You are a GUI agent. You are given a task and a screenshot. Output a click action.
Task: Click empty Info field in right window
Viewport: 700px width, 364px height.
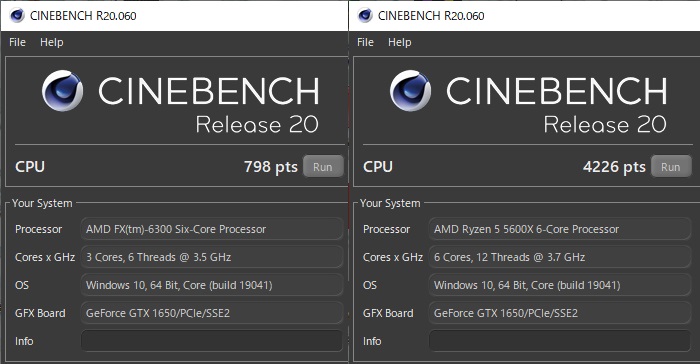point(560,341)
